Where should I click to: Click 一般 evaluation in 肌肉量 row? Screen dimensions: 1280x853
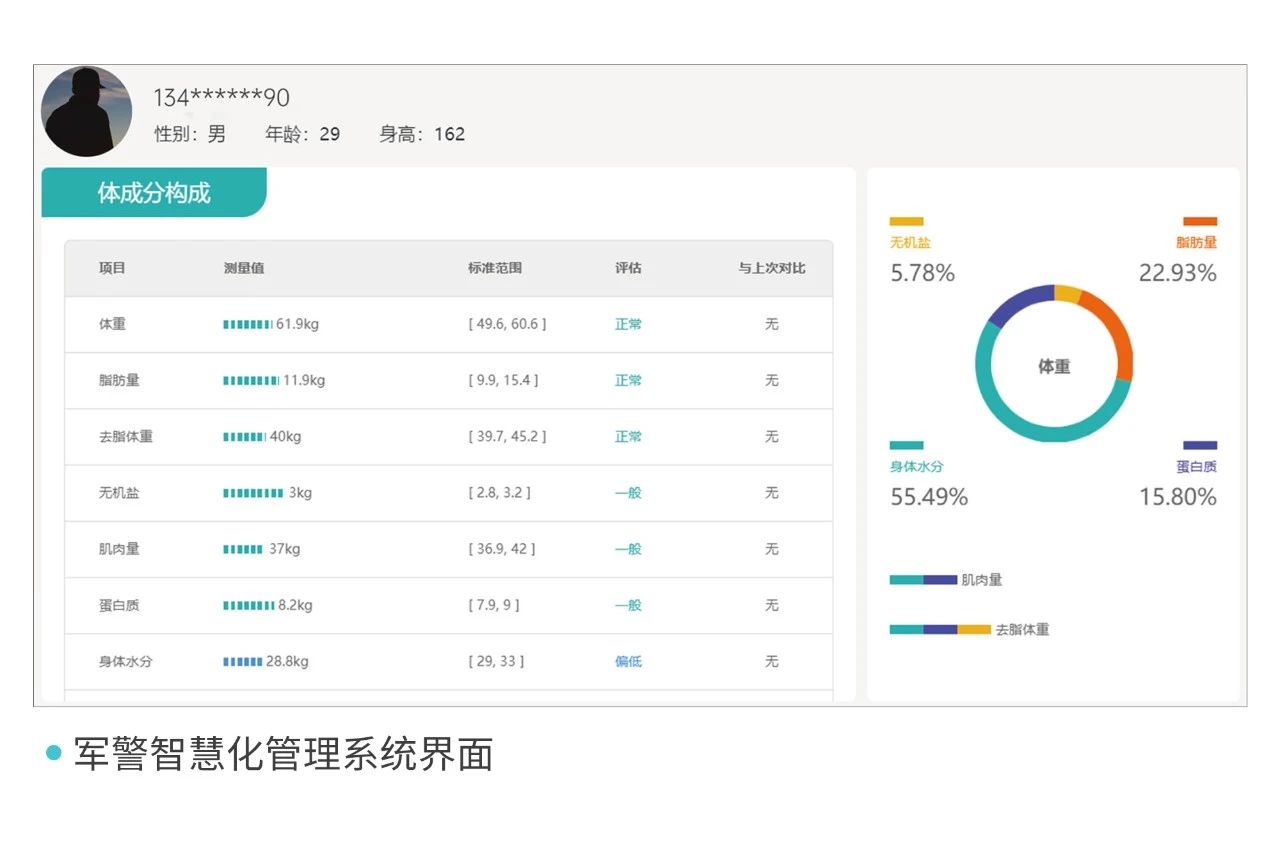pos(628,549)
